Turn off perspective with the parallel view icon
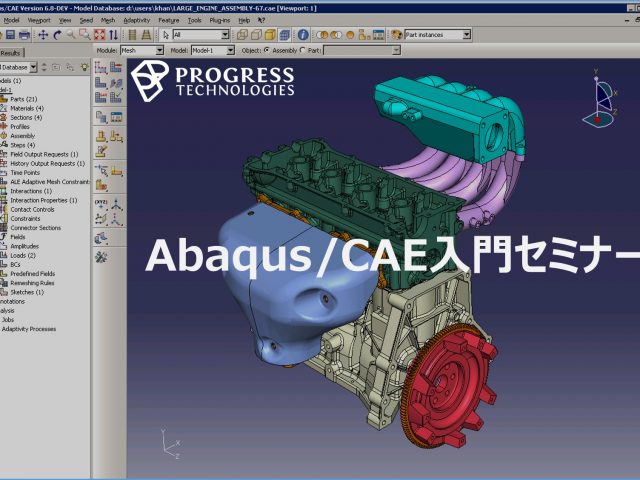The width and height of the screenshot is (640, 480). click(132, 35)
